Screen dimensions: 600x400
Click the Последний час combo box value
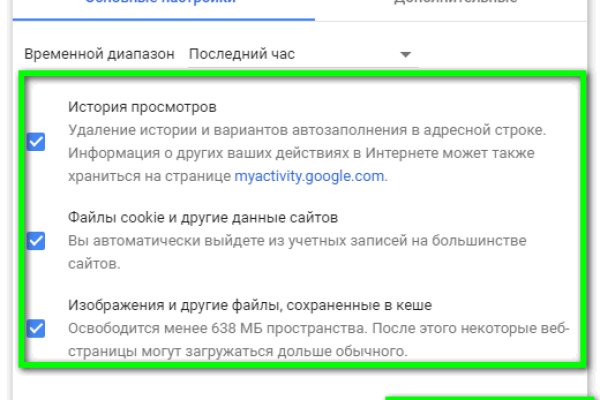245,53
